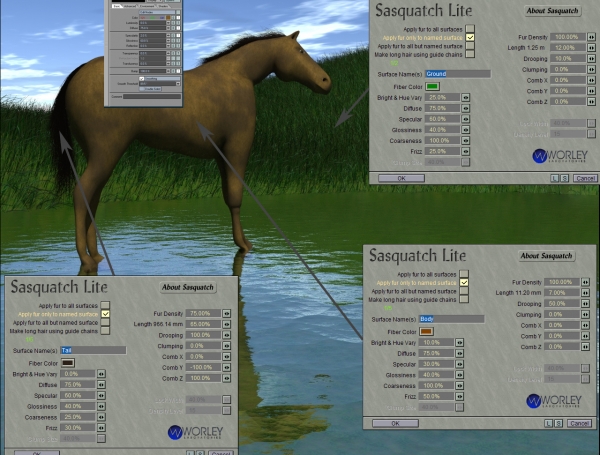
Task: Cancel the Ground surface Sasquatch dialog
Action: [585, 178]
